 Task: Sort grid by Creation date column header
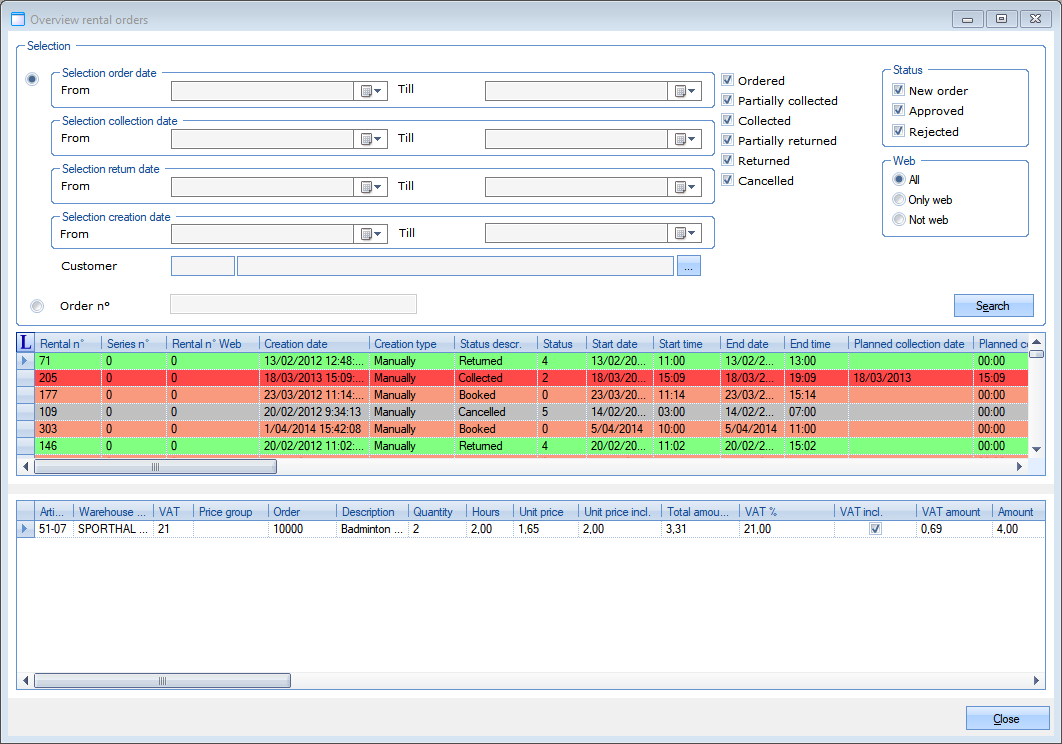click(313, 344)
